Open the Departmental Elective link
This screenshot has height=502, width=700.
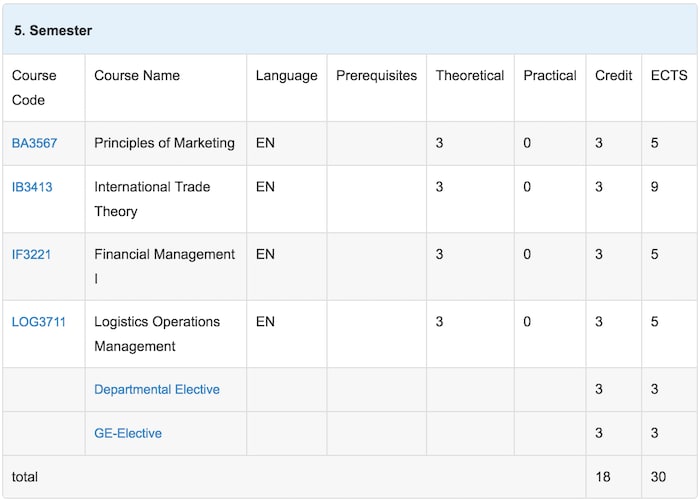(157, 389)
